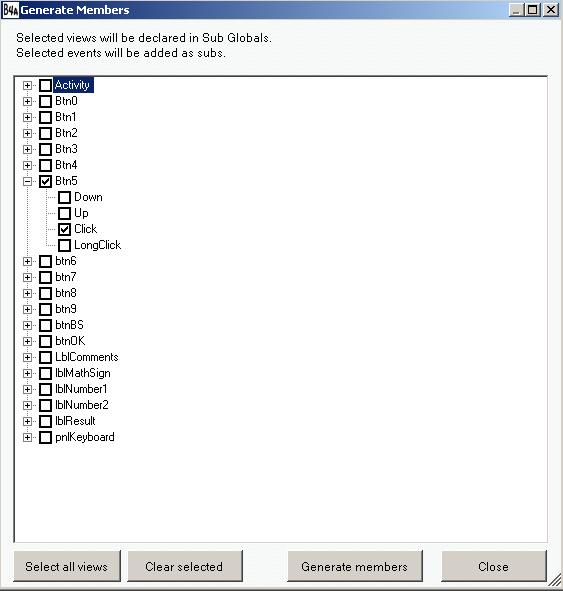This screenshot has height=591, width=563.
Task: Select the lblNumber1 tree item
Action: point(81,389)
